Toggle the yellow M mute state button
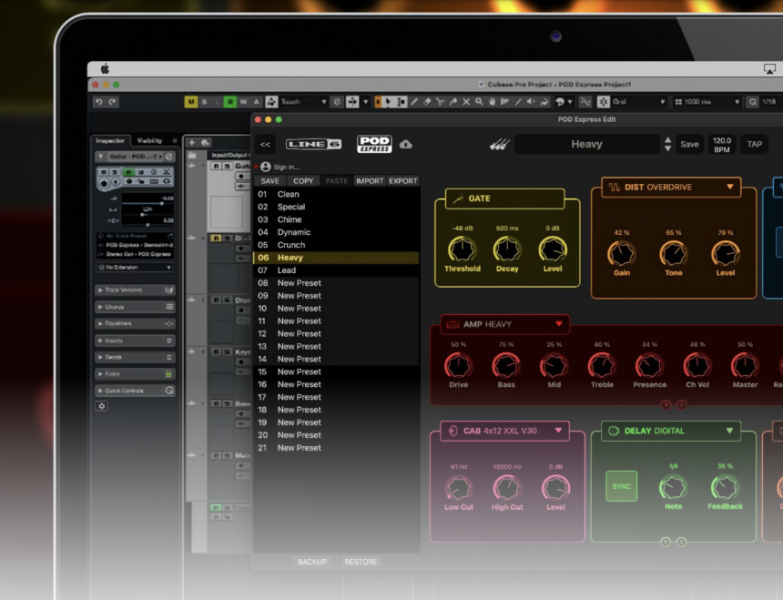 click(190, 102)
